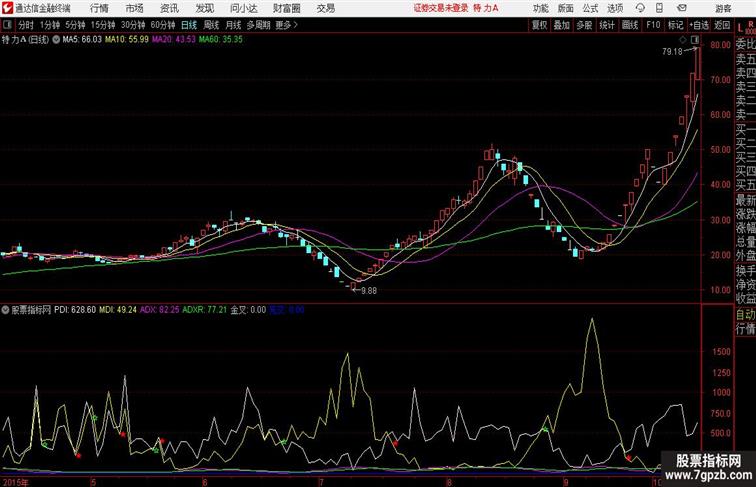Click the 证券交易未登录 login status text

click(441, 8)
